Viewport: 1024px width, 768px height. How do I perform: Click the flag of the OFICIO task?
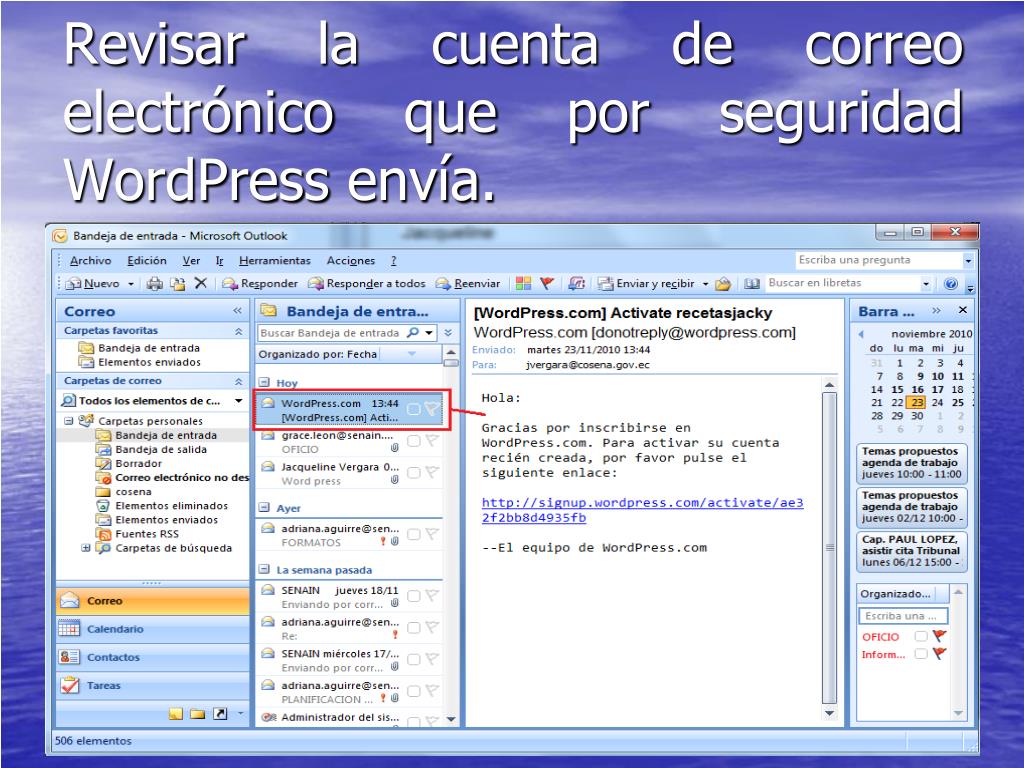[x=939, y=635]
